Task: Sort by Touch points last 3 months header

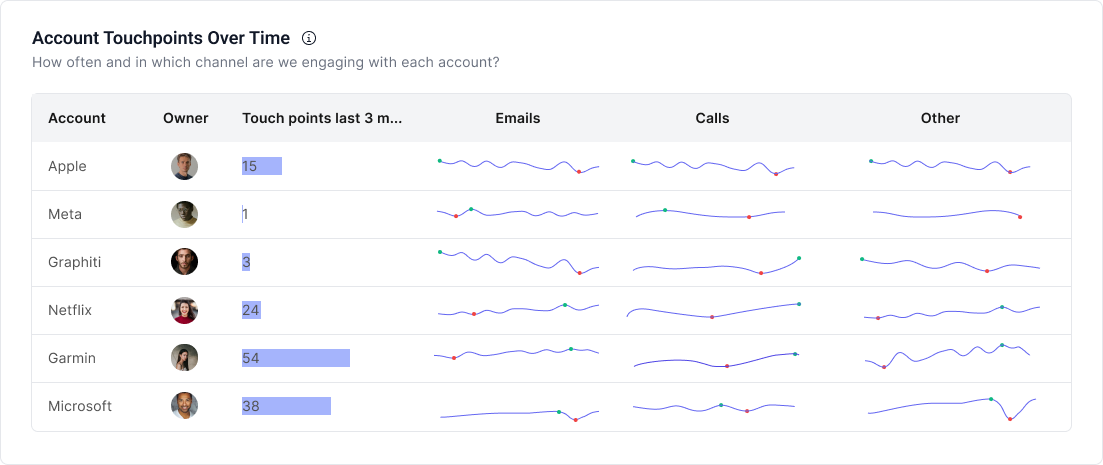Action: coord(322,118)
